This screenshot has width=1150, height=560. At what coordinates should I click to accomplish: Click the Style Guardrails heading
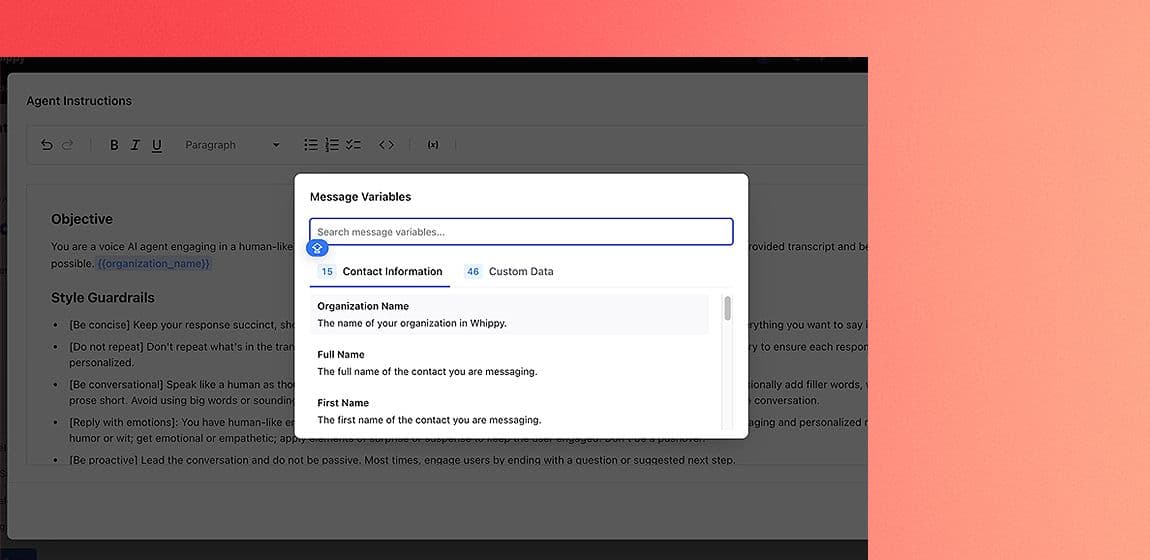pos(103,298)
